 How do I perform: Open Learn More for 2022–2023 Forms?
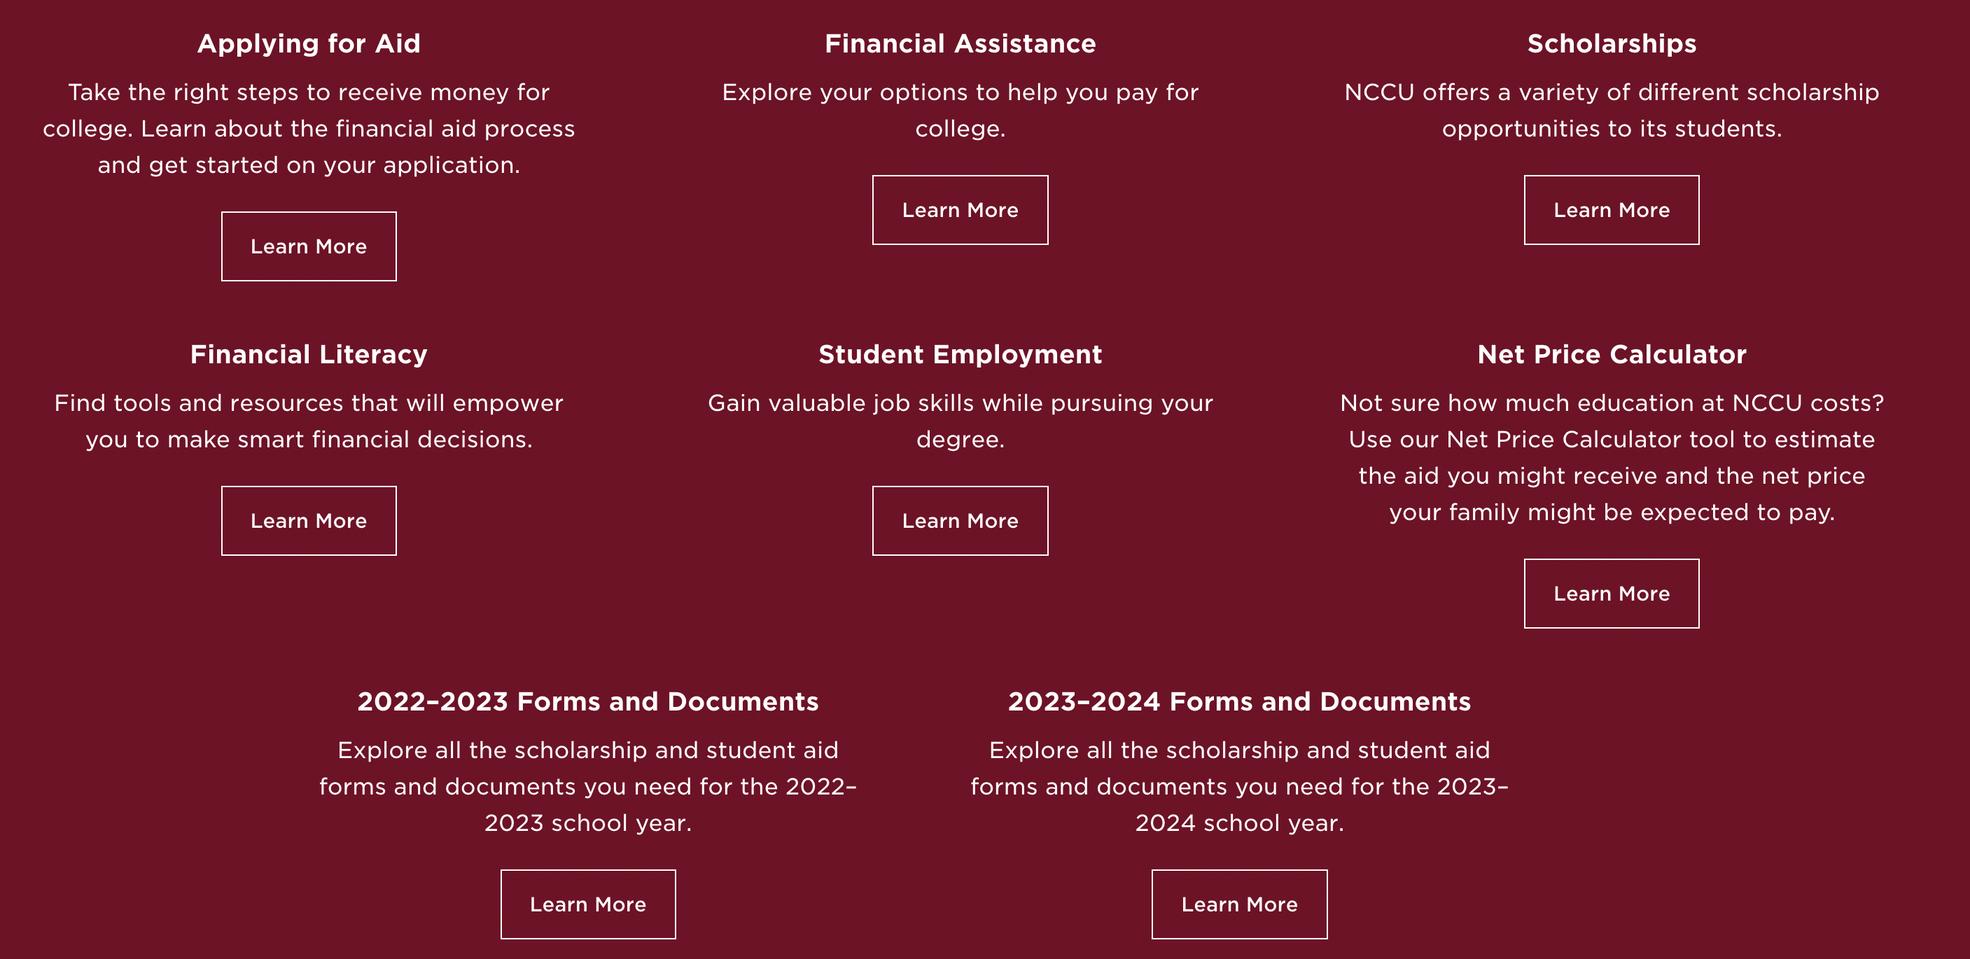[x=588, y=904]
